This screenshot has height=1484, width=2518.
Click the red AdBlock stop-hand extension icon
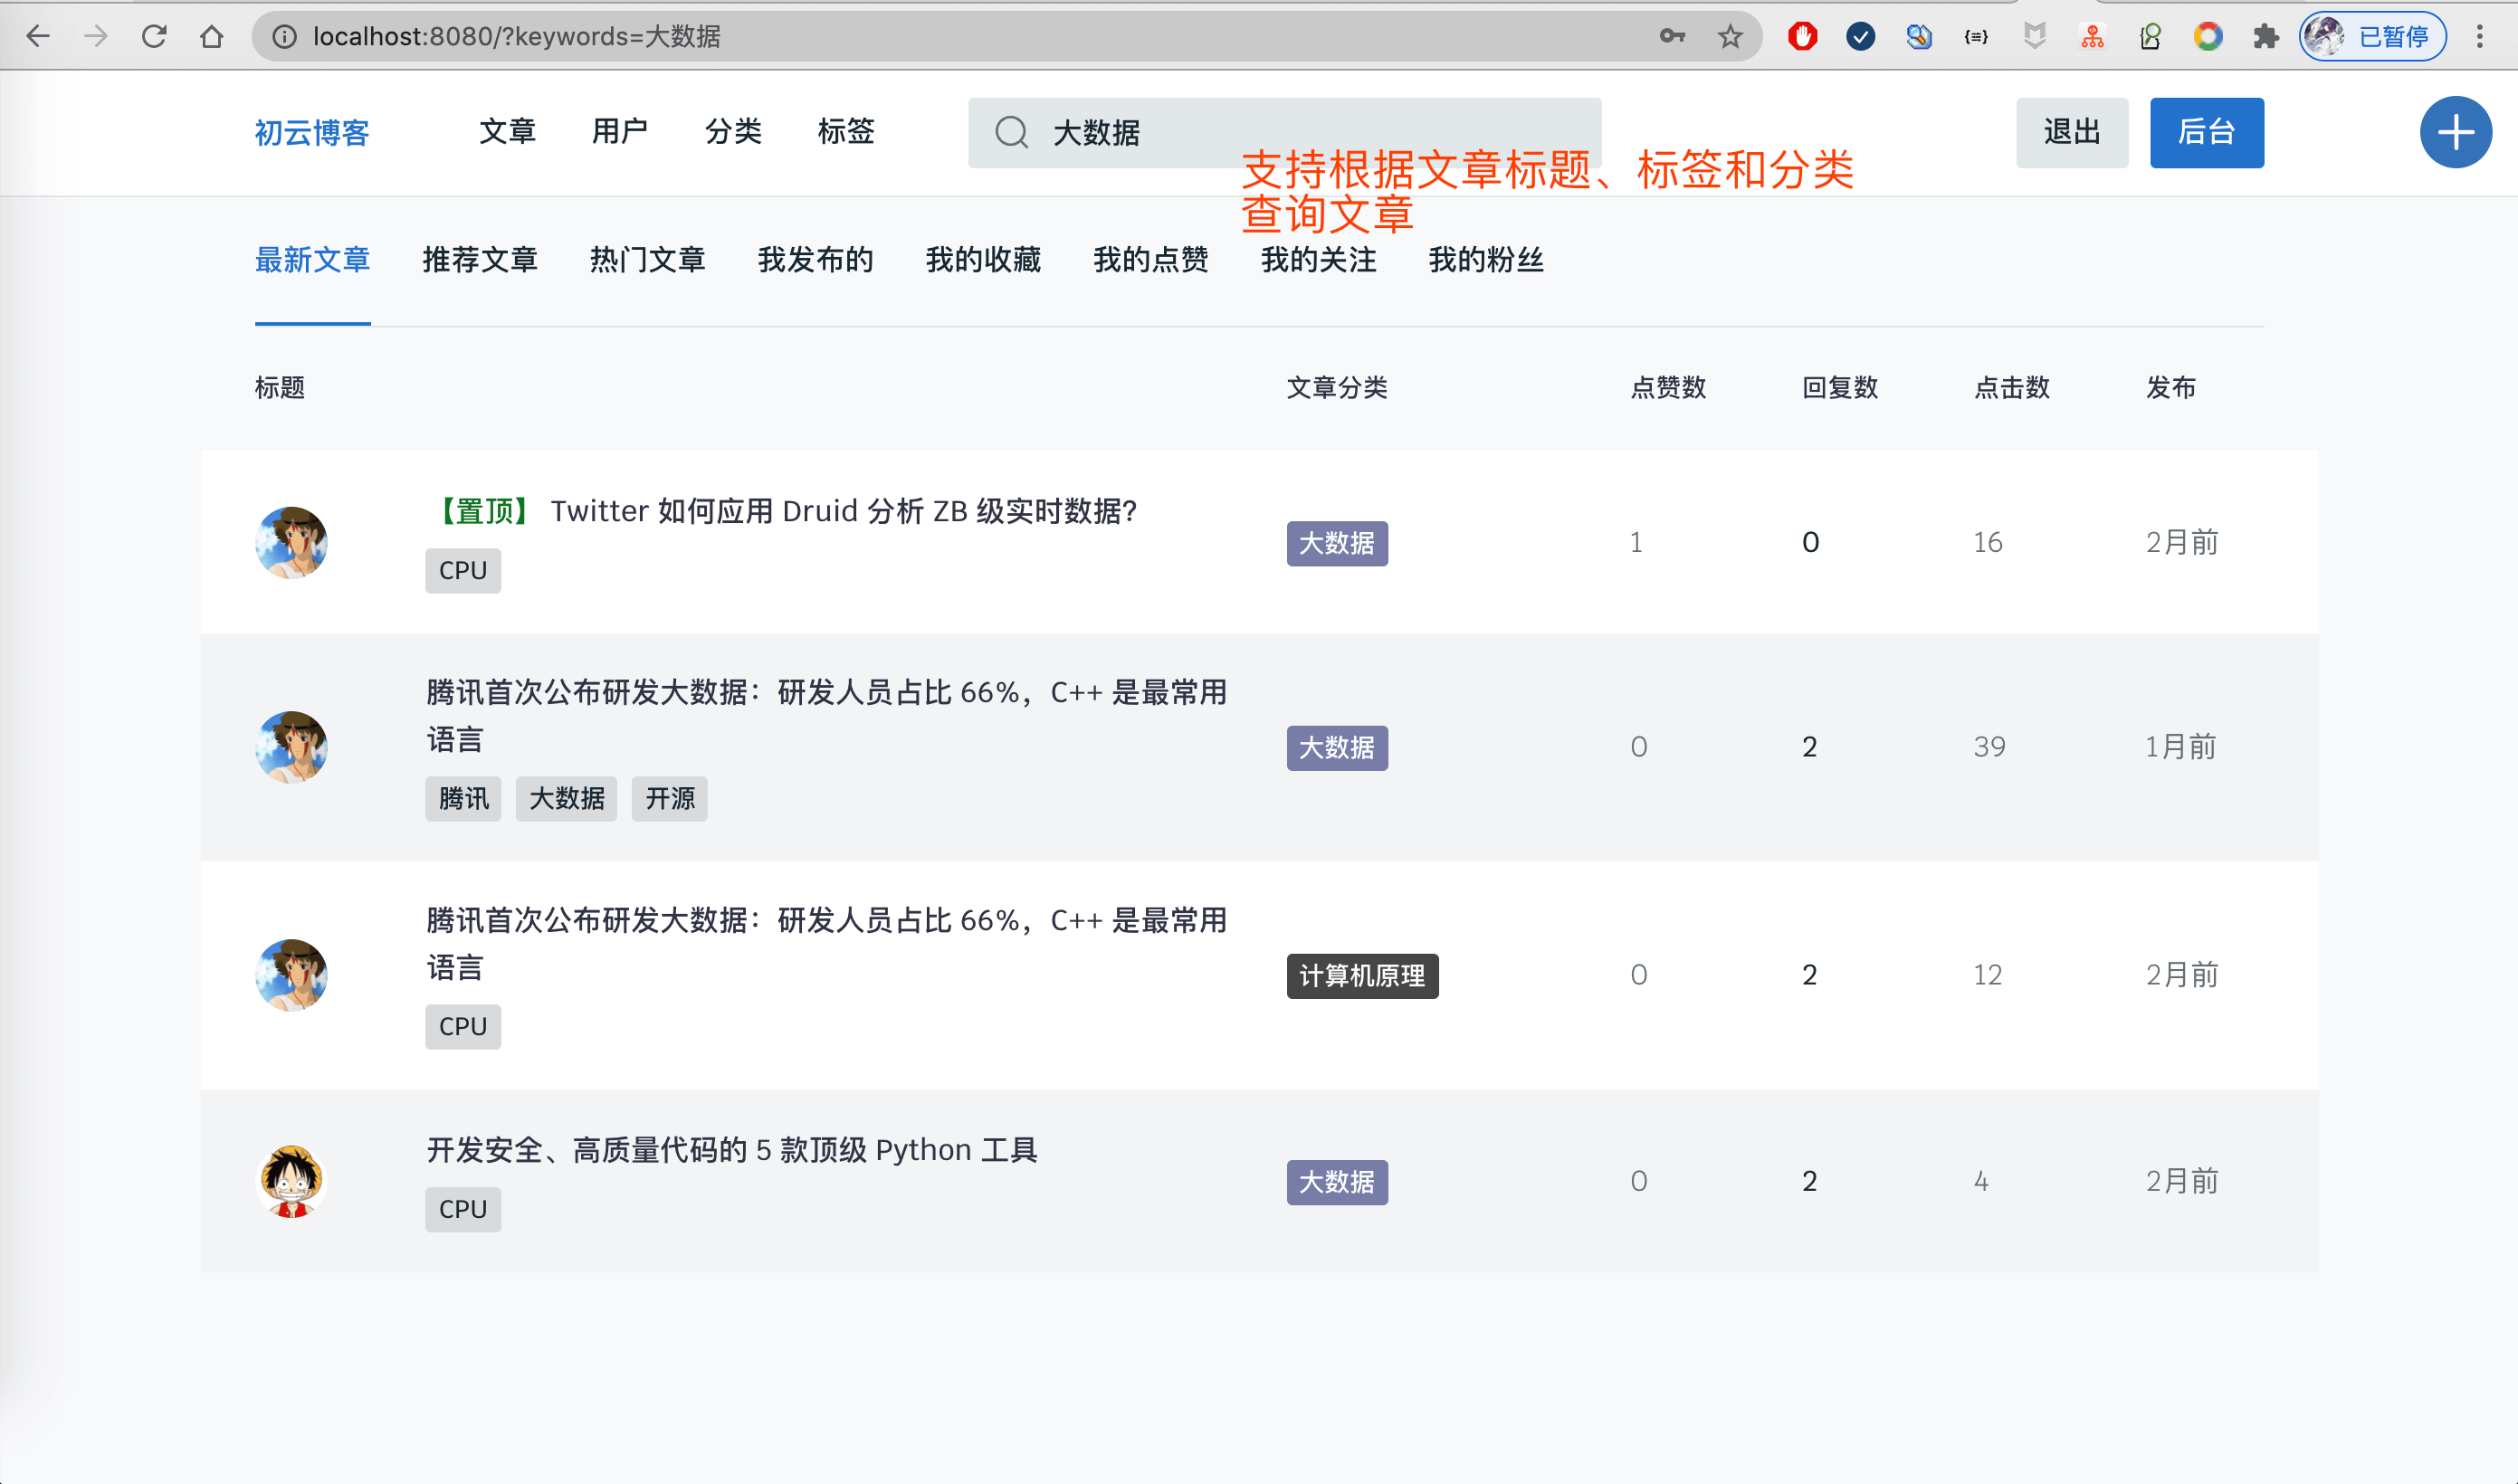tap(1802, 37)
